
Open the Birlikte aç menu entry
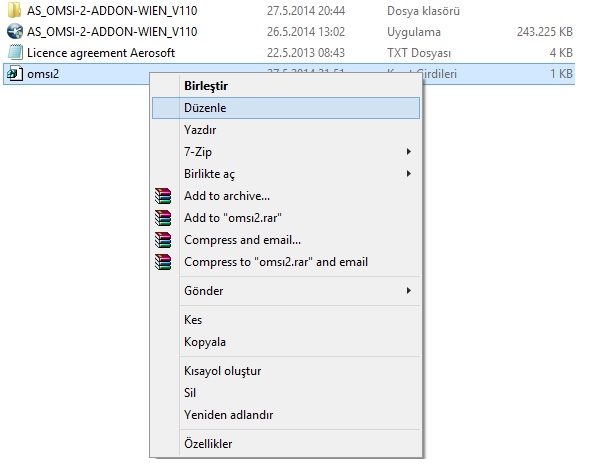pyautogui.click(x=286, y=174)
